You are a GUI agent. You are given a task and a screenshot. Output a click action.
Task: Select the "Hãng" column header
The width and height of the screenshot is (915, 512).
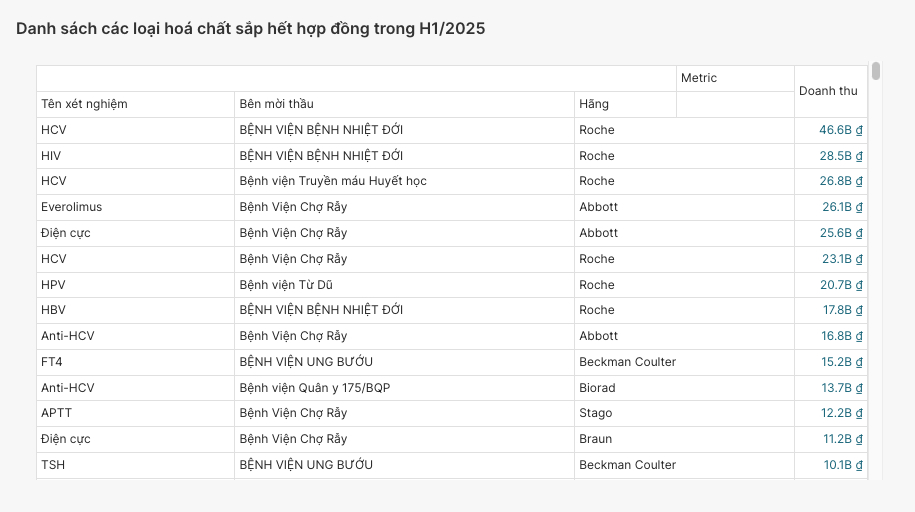click(x=593, y=104)
